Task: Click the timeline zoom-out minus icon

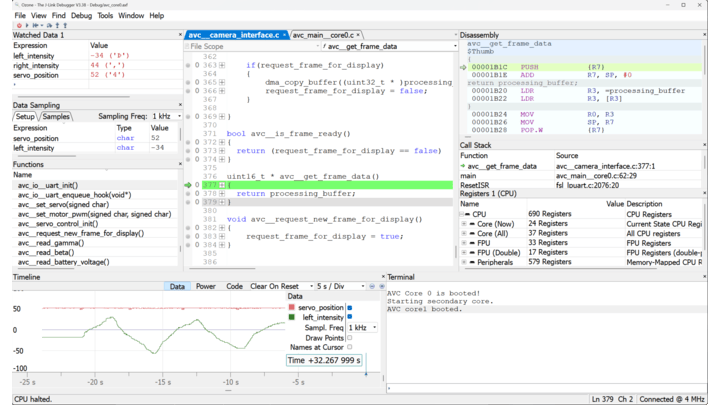Action: (x=371, y=286)
